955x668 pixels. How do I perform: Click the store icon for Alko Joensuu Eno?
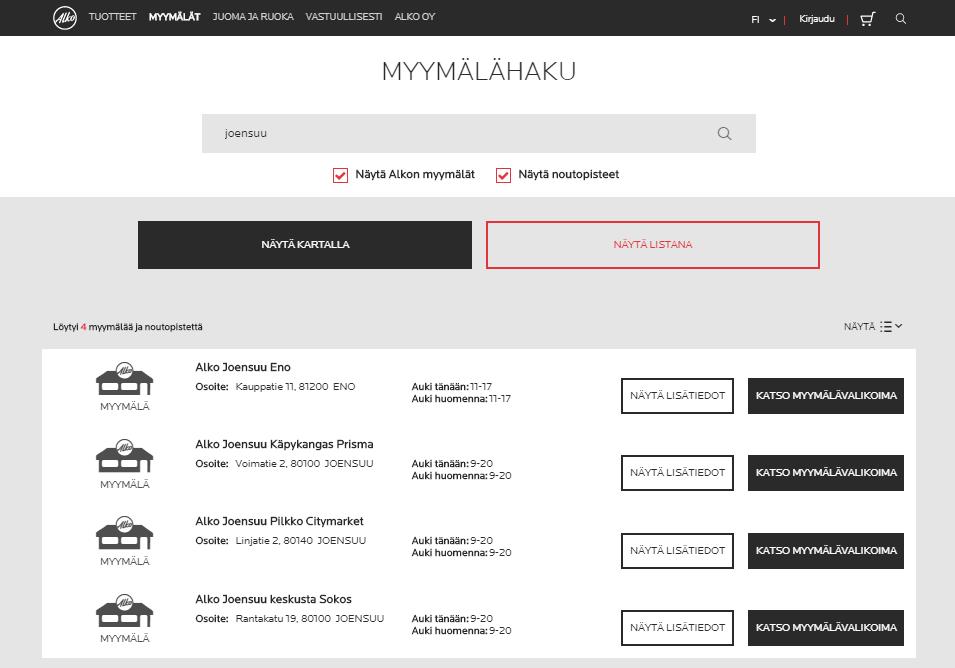124,379
